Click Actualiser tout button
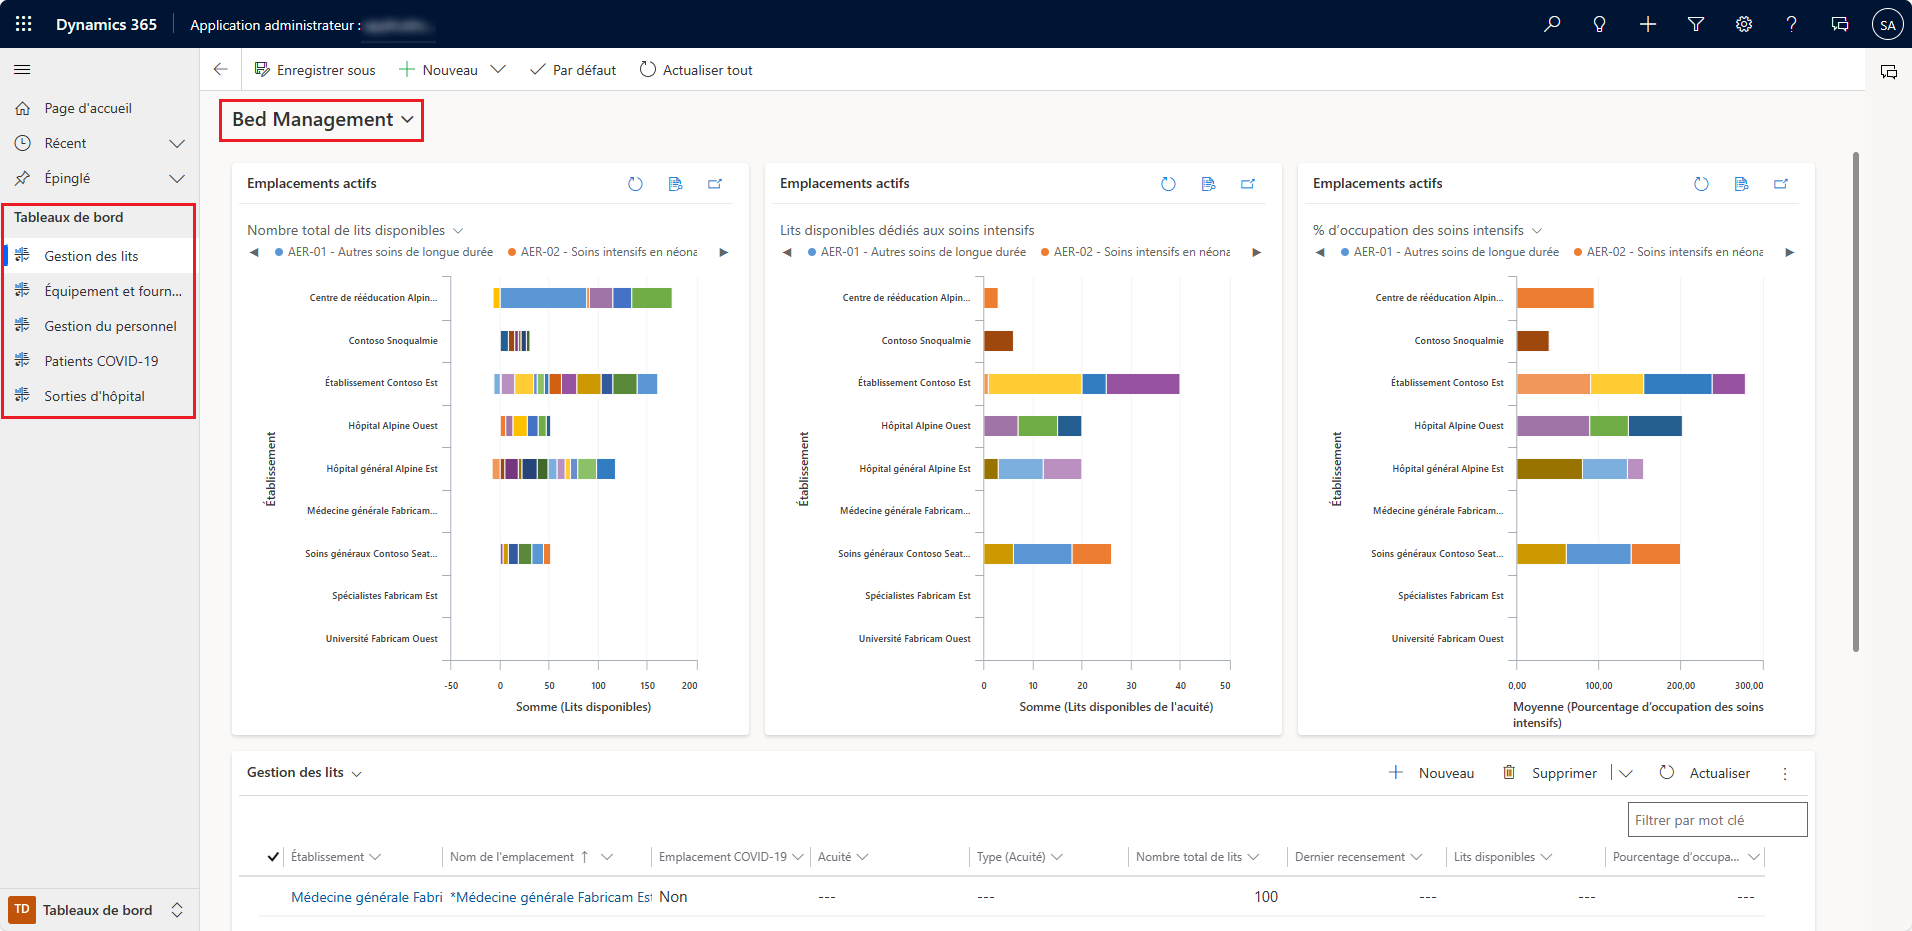This screenshot has height=931, width=1912. click(x=696, y=71)
